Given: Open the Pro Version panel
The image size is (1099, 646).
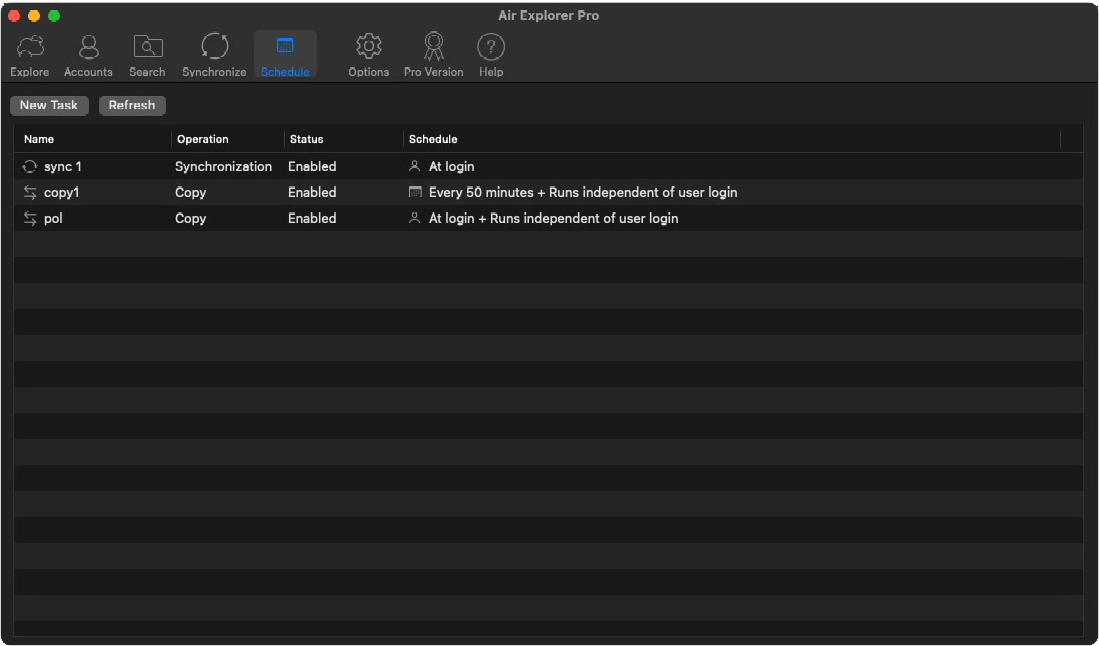Looking at the screenshot, I should pyautogui.click(x=433, y=54).
